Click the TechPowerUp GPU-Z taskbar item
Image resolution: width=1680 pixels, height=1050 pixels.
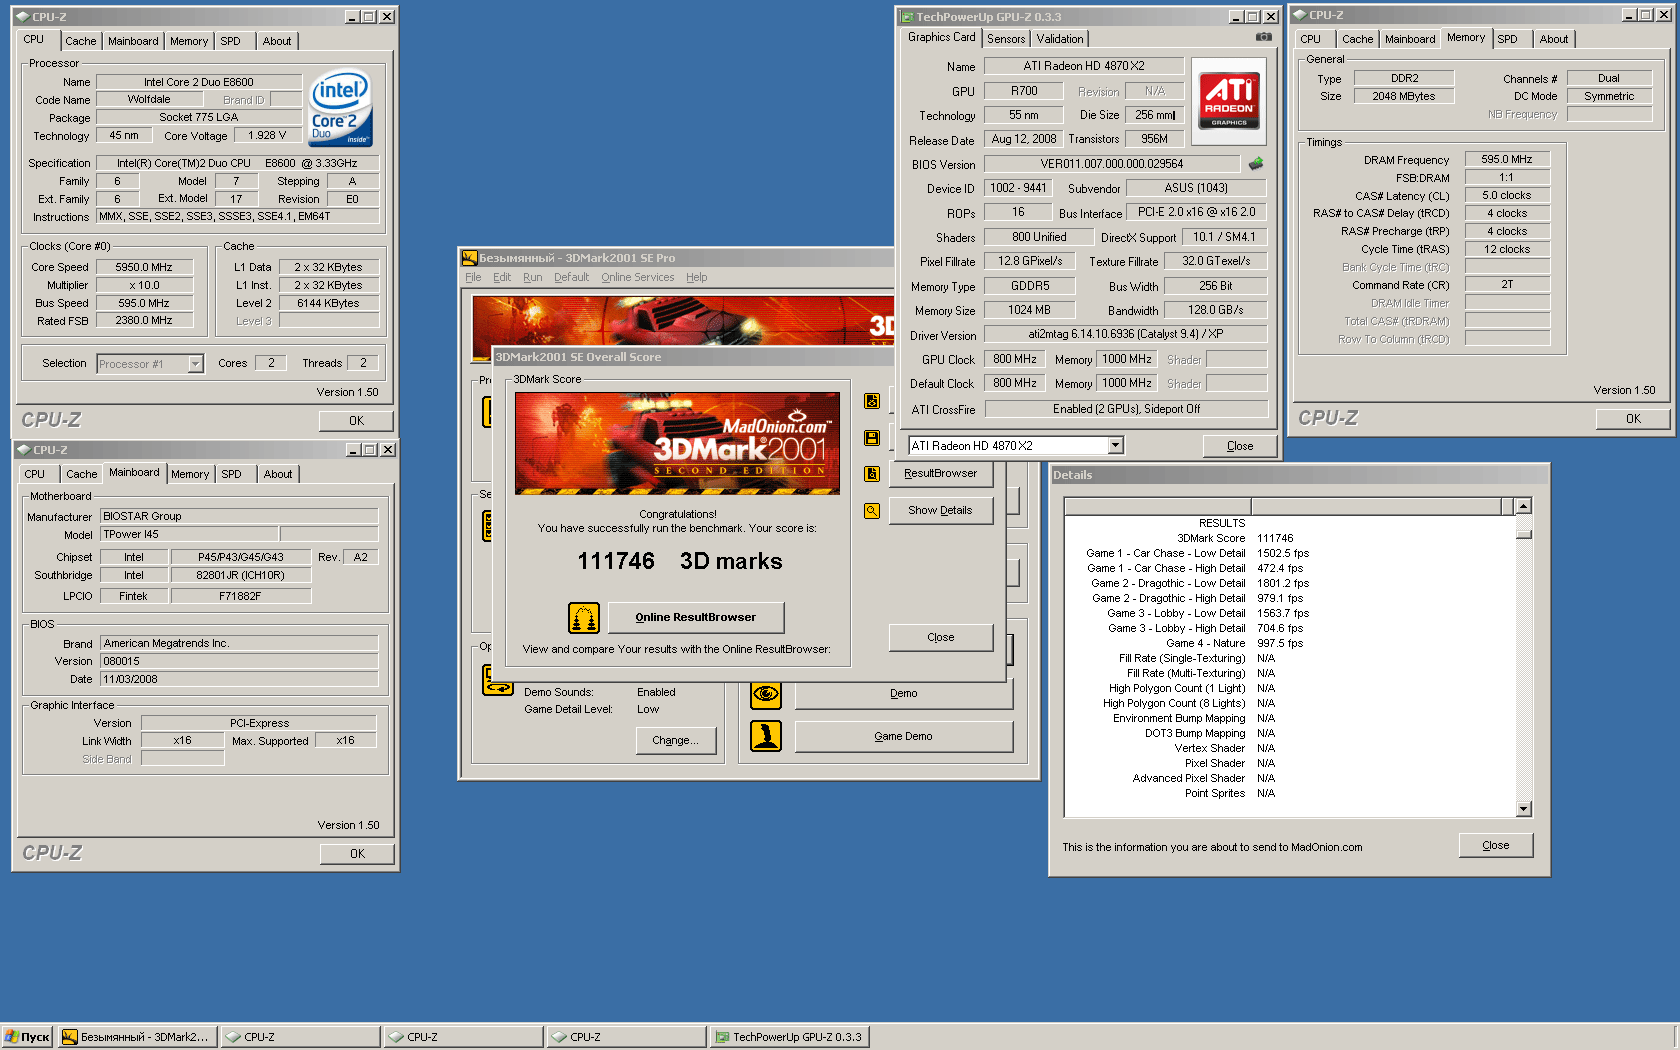(789, 1037)
